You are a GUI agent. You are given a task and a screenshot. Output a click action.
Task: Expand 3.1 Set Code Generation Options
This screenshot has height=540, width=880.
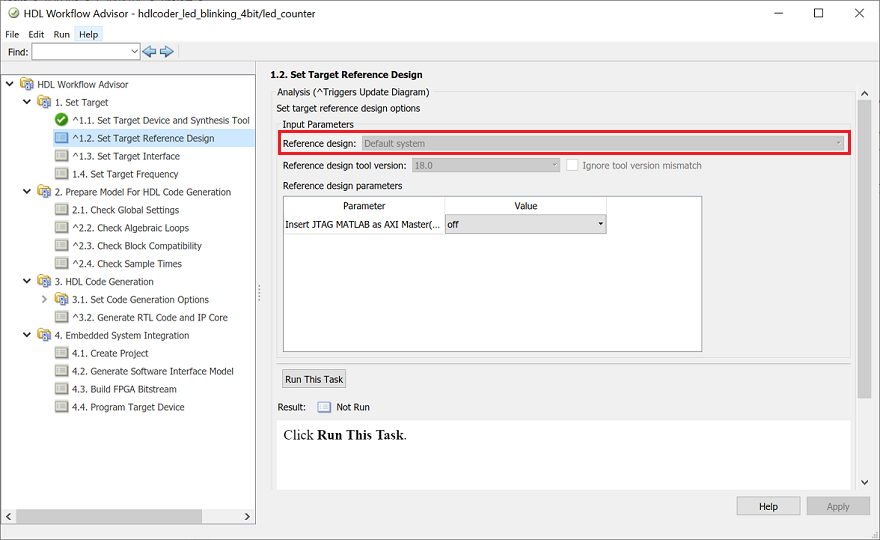(44, 299)
